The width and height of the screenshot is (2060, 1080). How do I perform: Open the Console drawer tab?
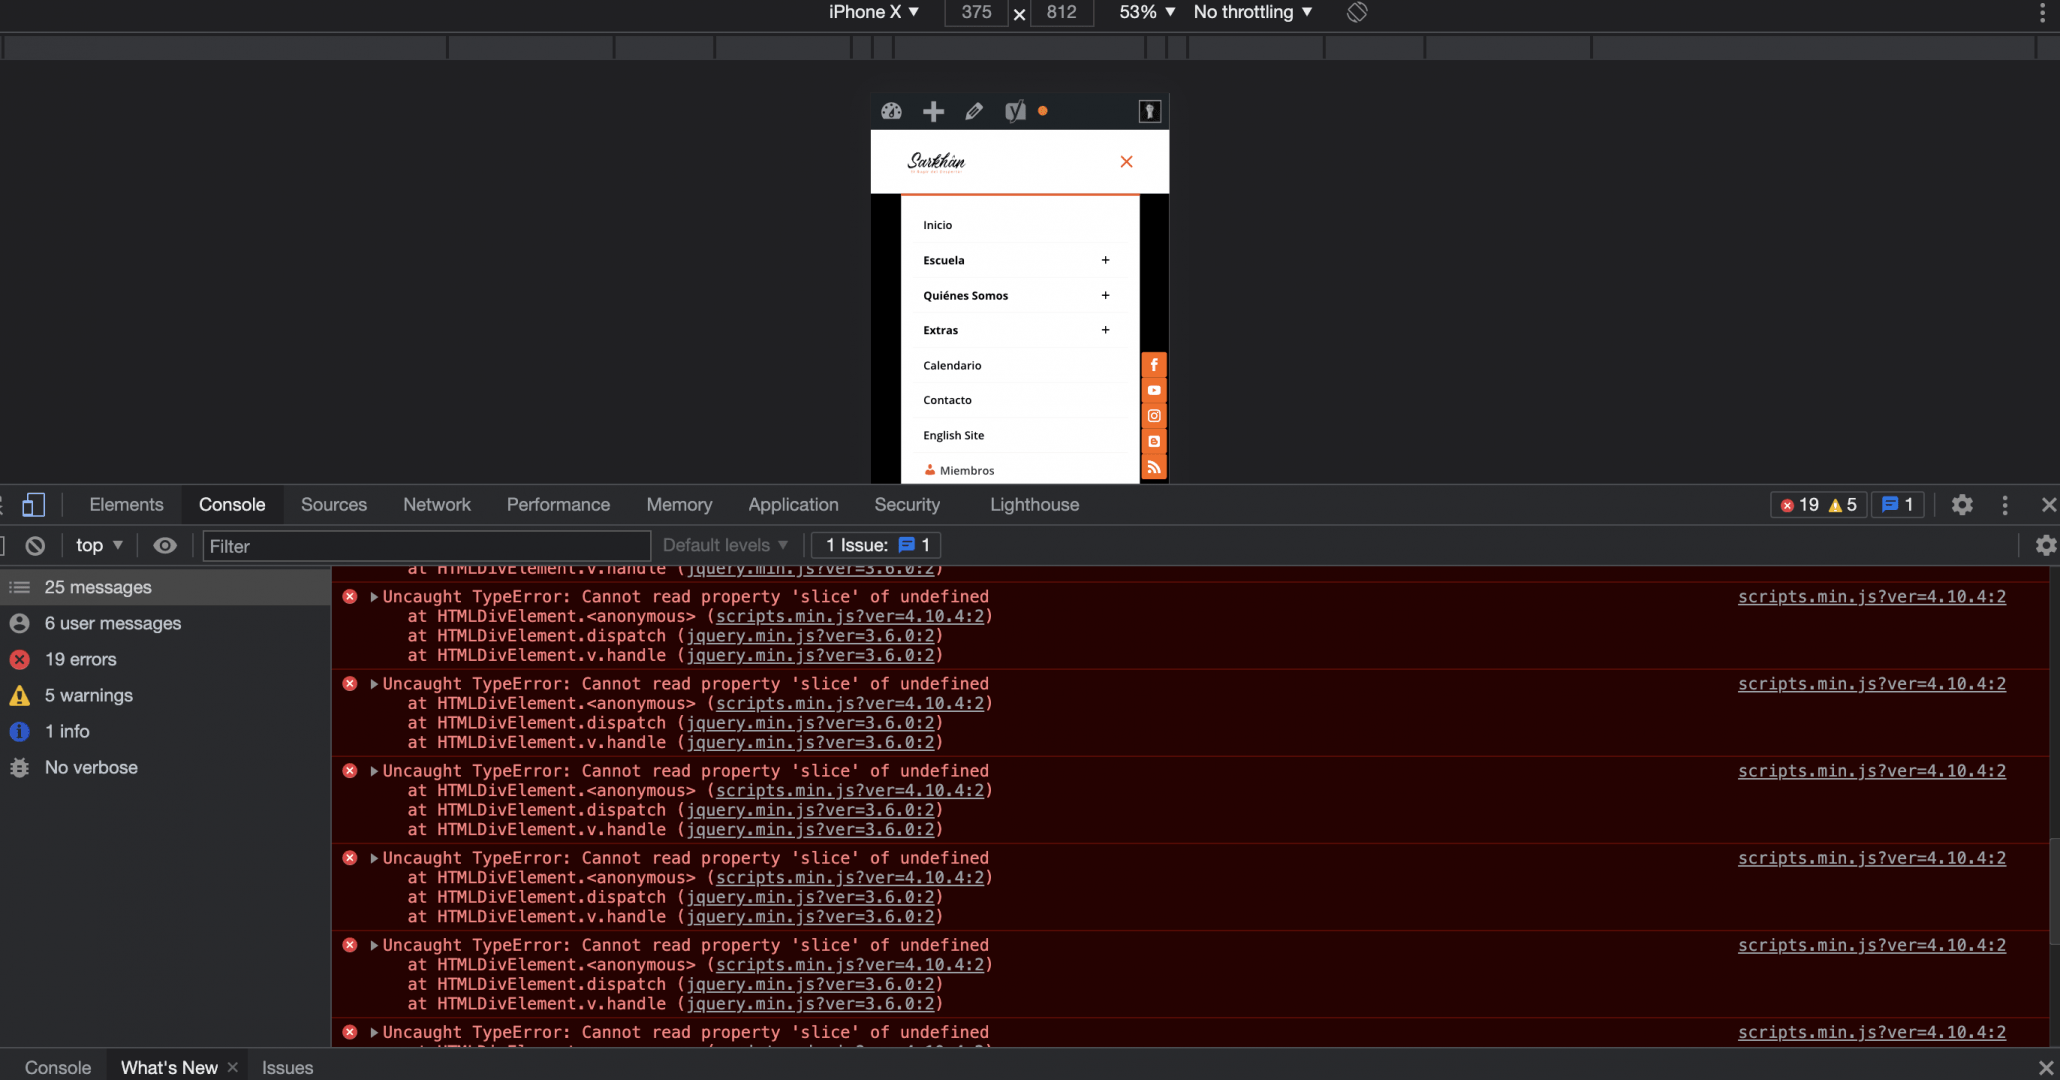tap(58, 1067)
